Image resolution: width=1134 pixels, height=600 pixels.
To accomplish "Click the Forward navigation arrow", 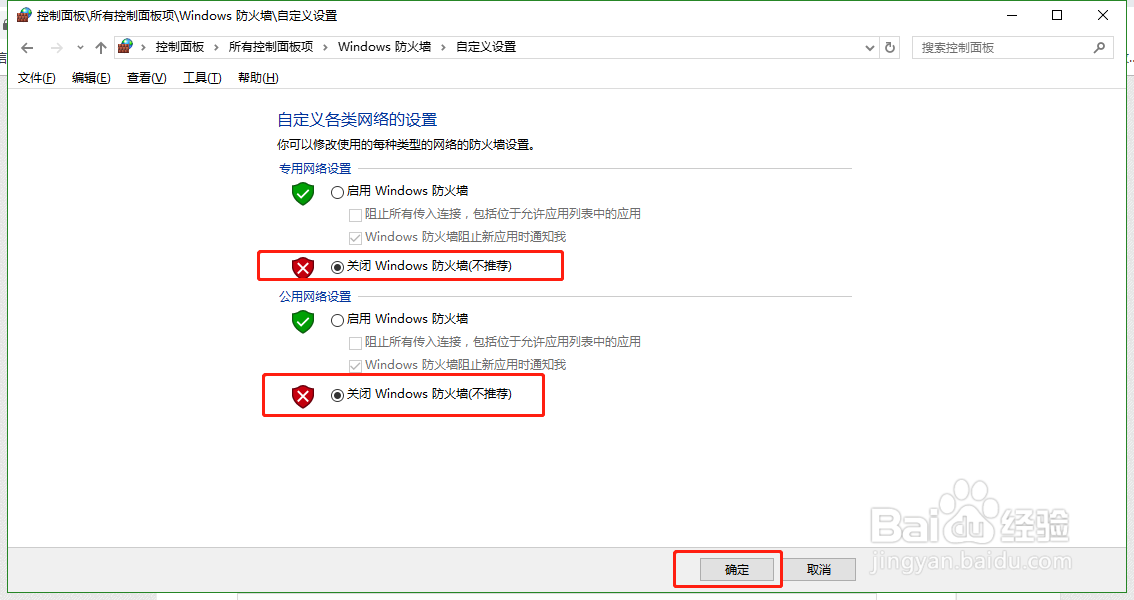I will [56, 48].
